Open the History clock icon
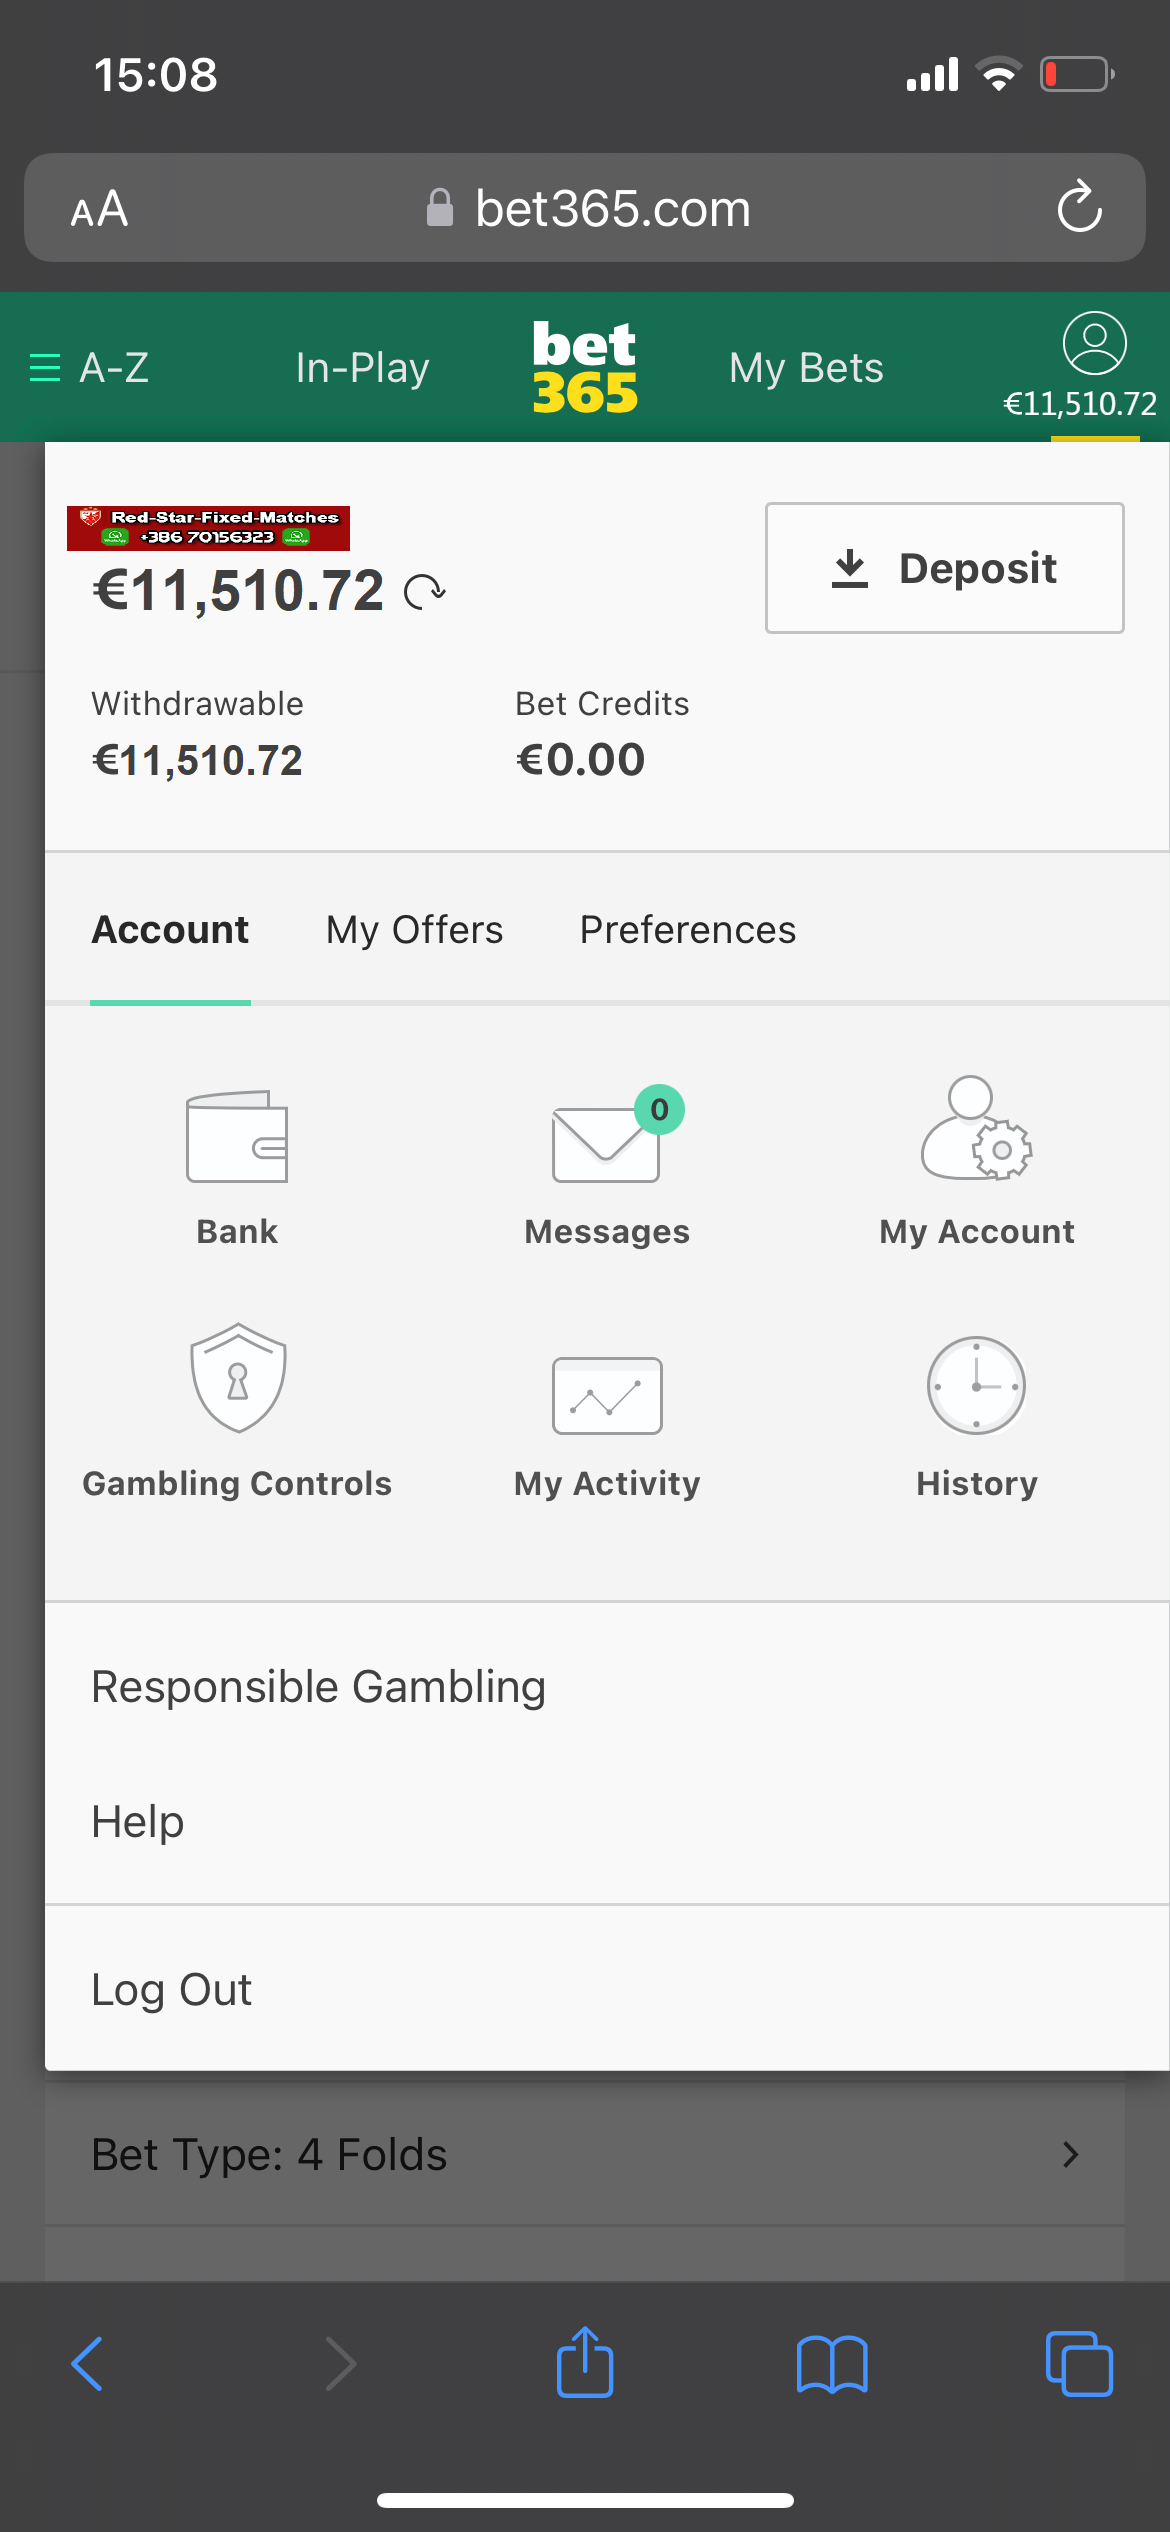This screenshot has height=2532, width=1170. [976, 1386]
